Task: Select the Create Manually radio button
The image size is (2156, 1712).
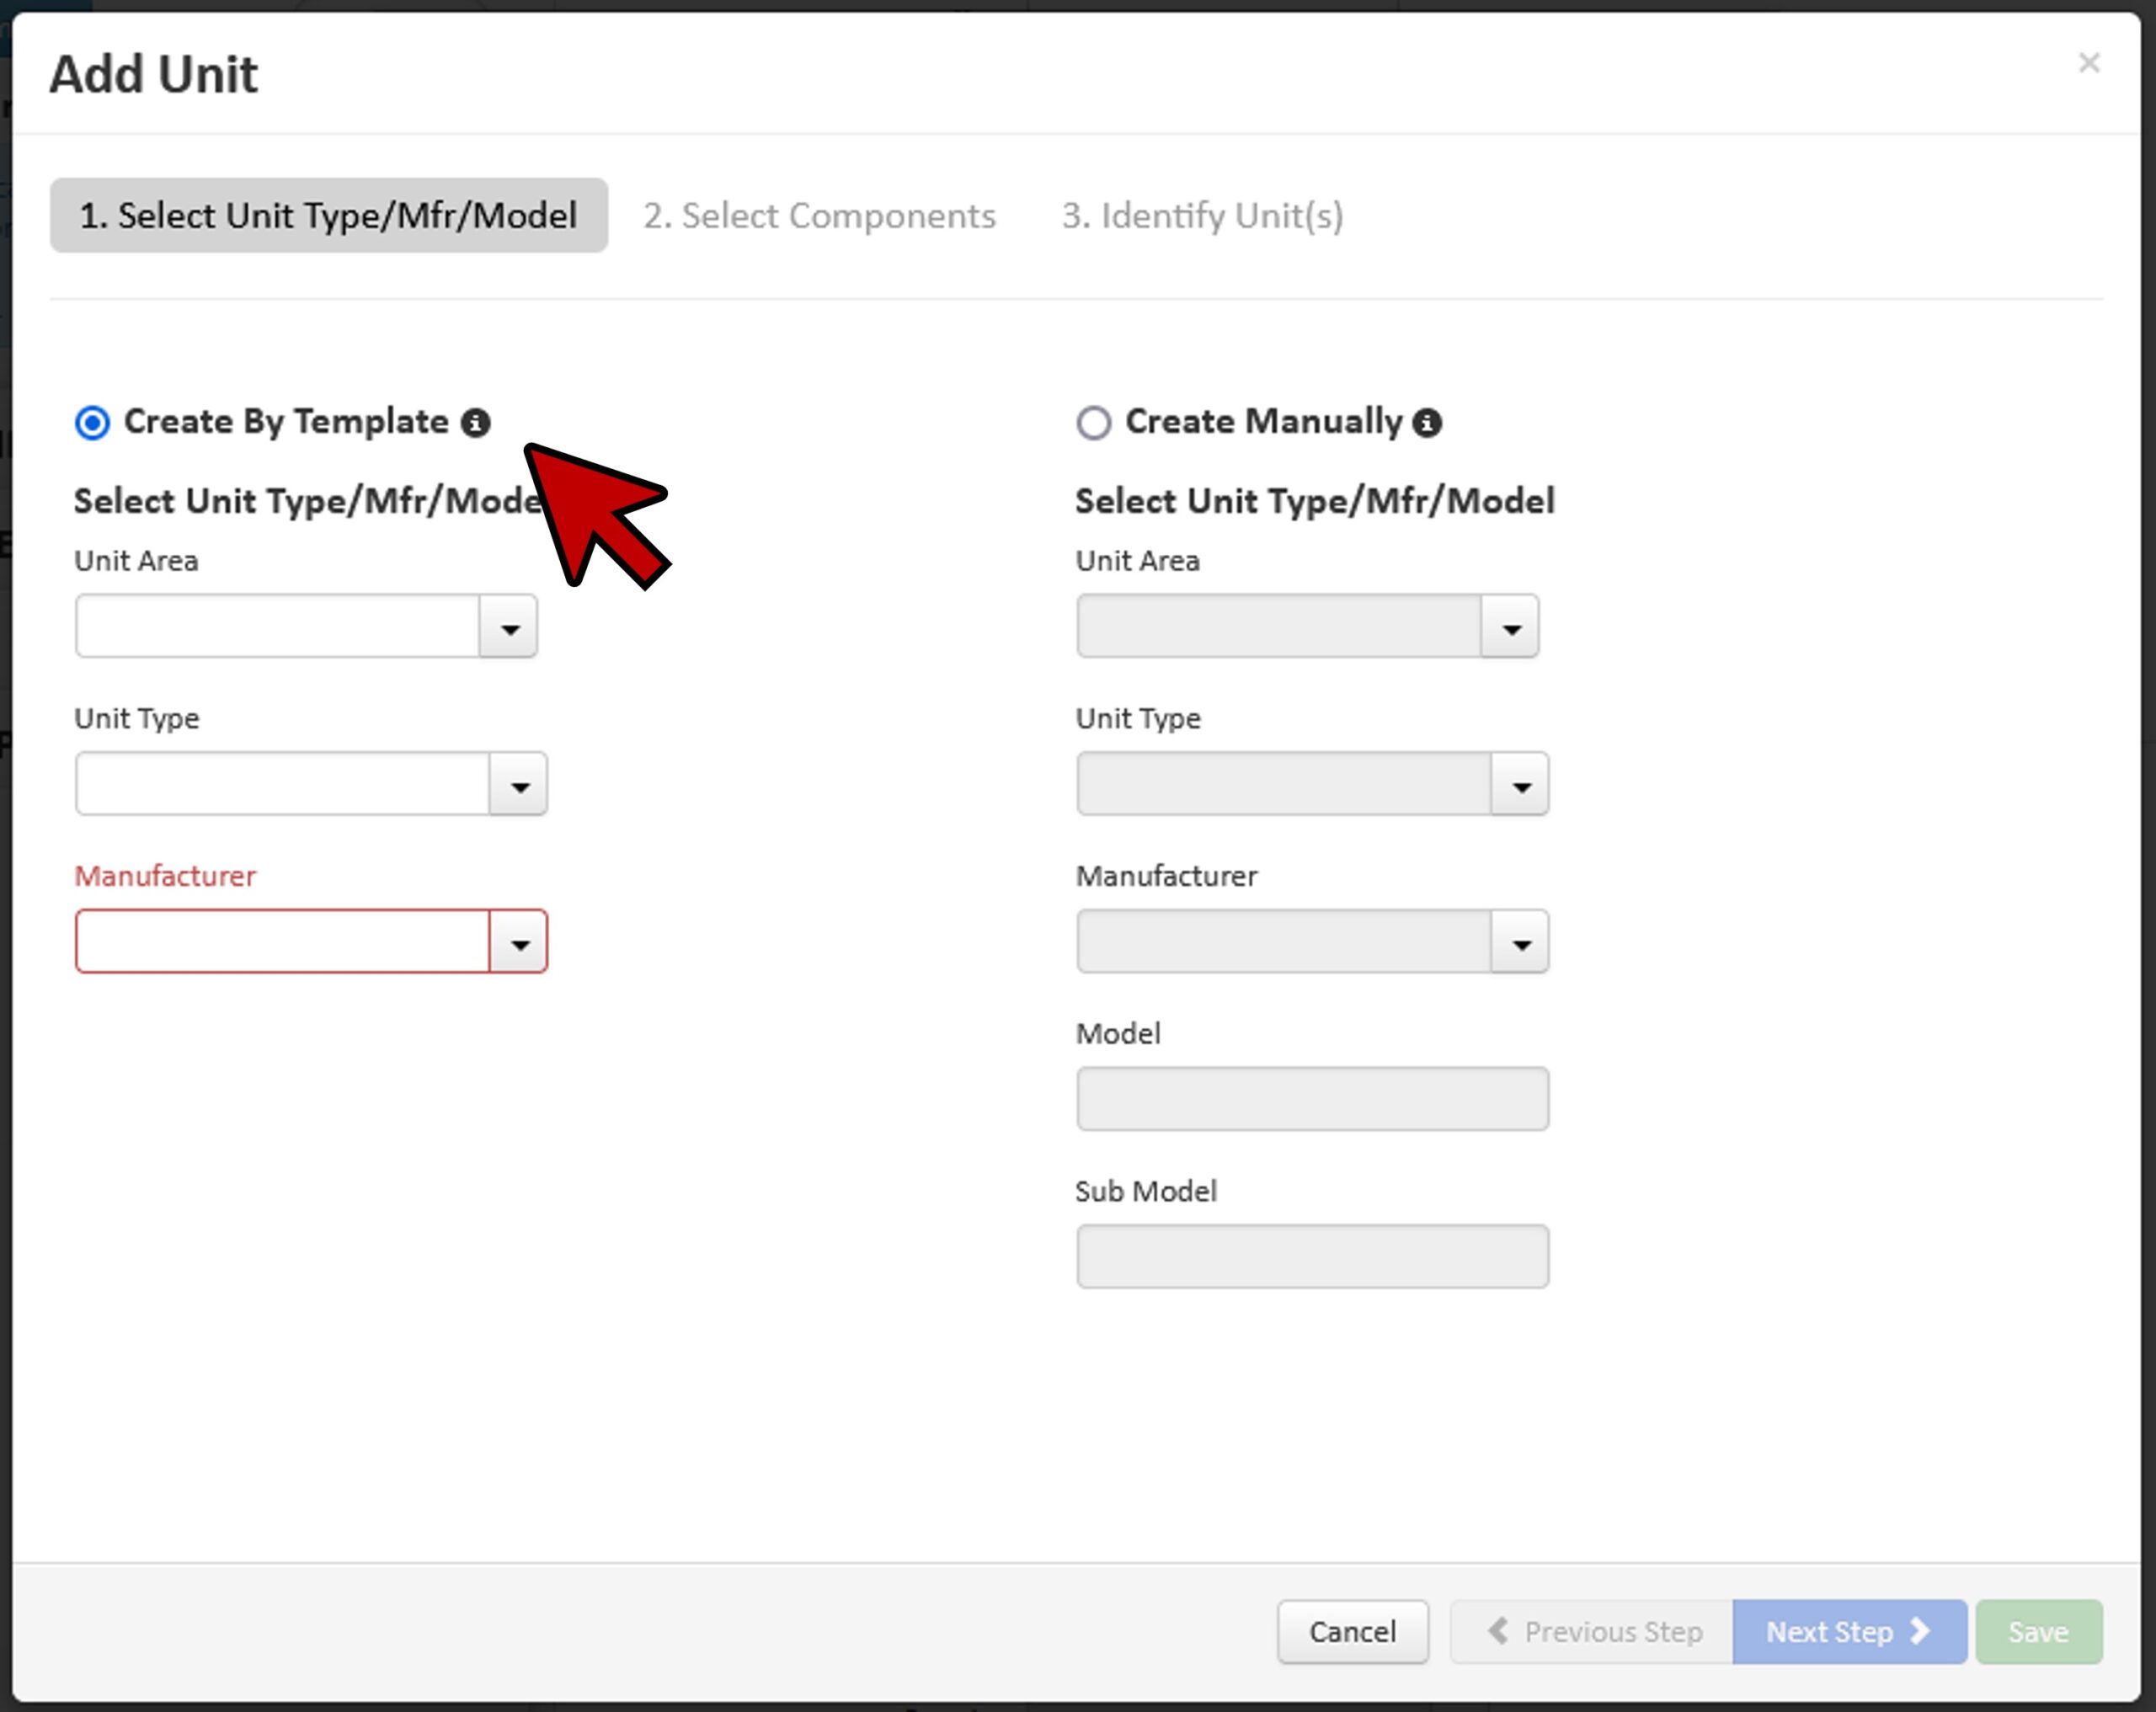Action: coord(1093,423)
